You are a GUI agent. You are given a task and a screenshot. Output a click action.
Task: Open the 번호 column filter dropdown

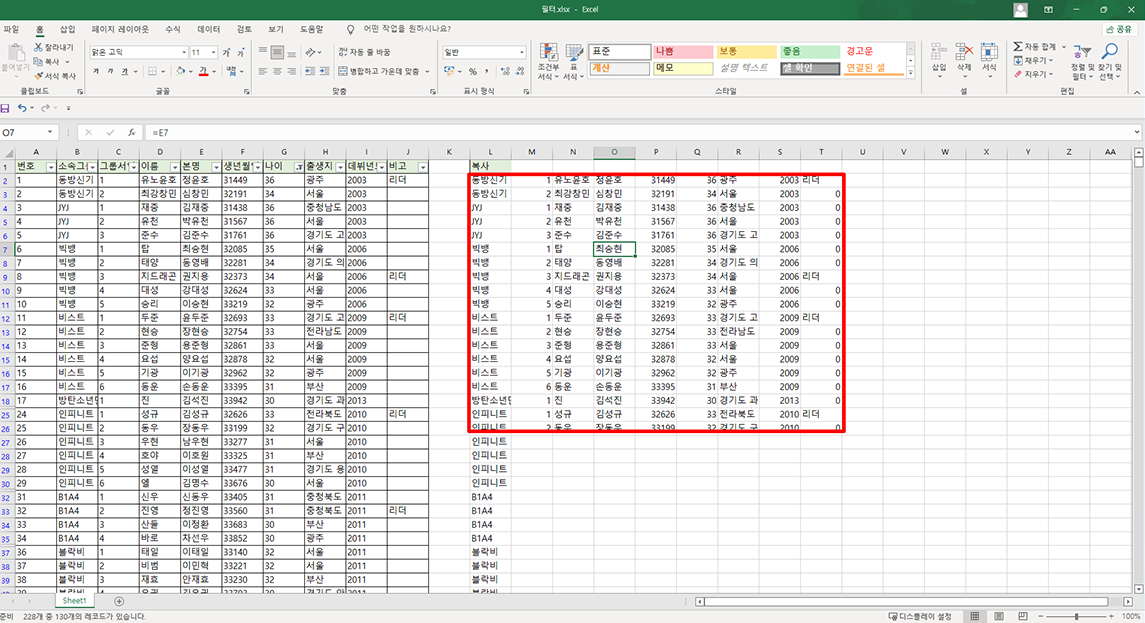[x=50, y=167]
